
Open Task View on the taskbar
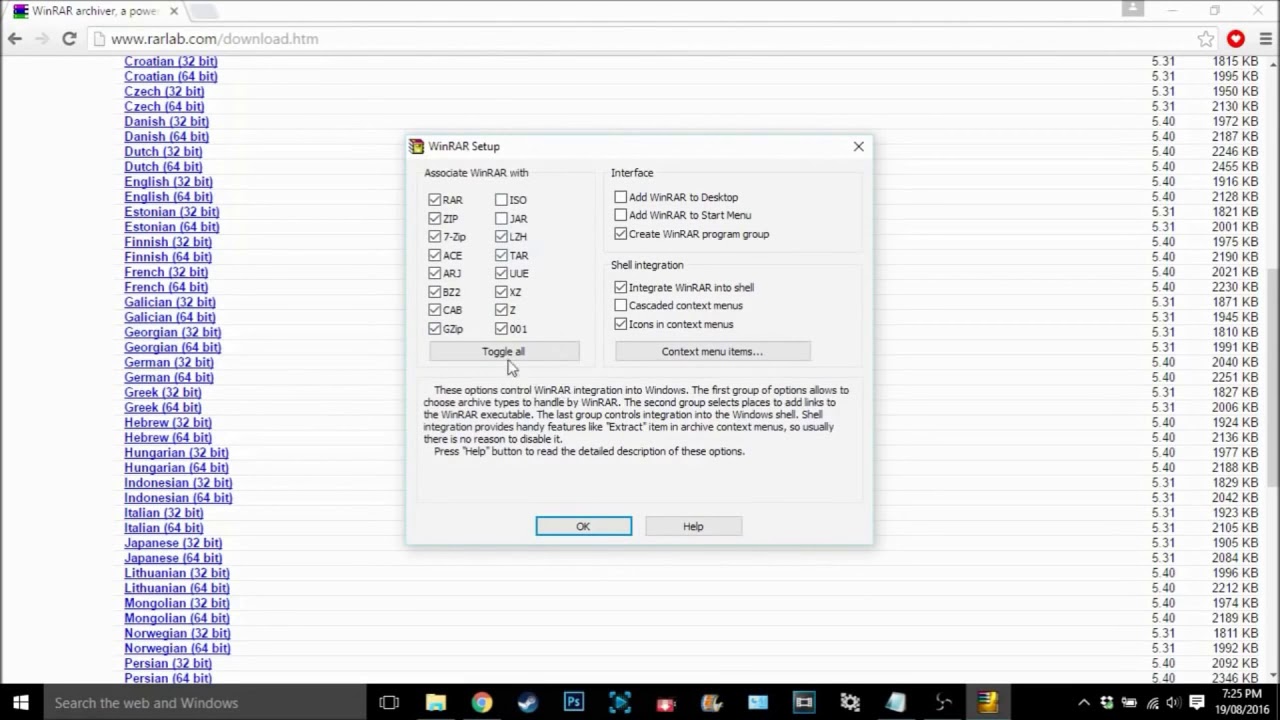[x=389, y=703]
